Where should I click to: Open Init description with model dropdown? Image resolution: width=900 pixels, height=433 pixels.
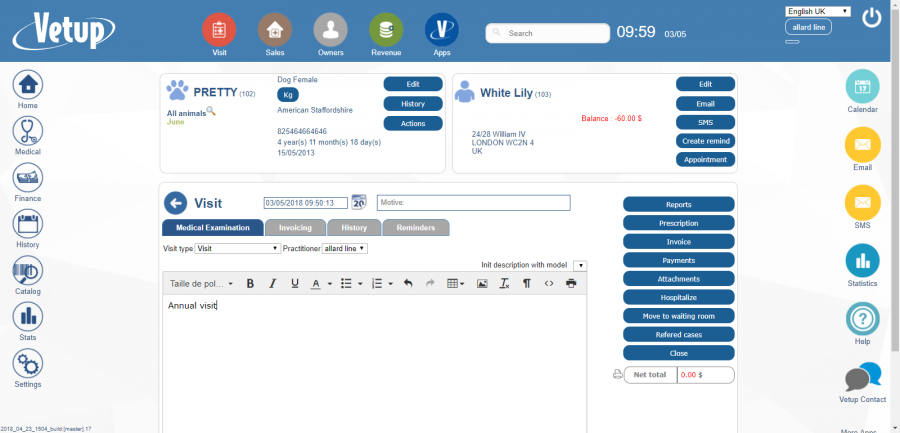pos(580,265)
